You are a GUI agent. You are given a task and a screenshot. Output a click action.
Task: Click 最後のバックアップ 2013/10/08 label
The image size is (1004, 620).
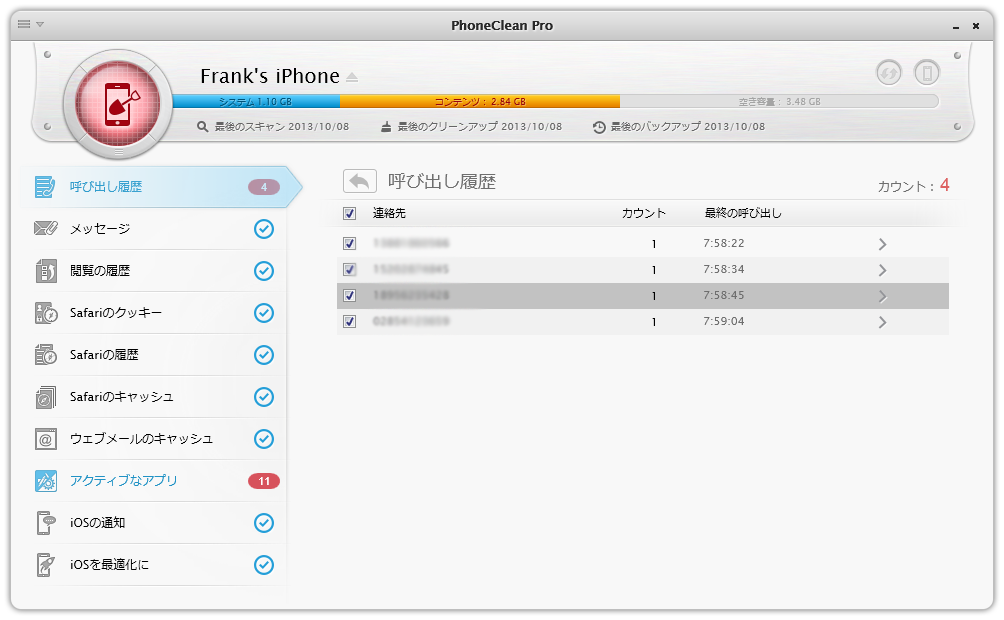687,127
